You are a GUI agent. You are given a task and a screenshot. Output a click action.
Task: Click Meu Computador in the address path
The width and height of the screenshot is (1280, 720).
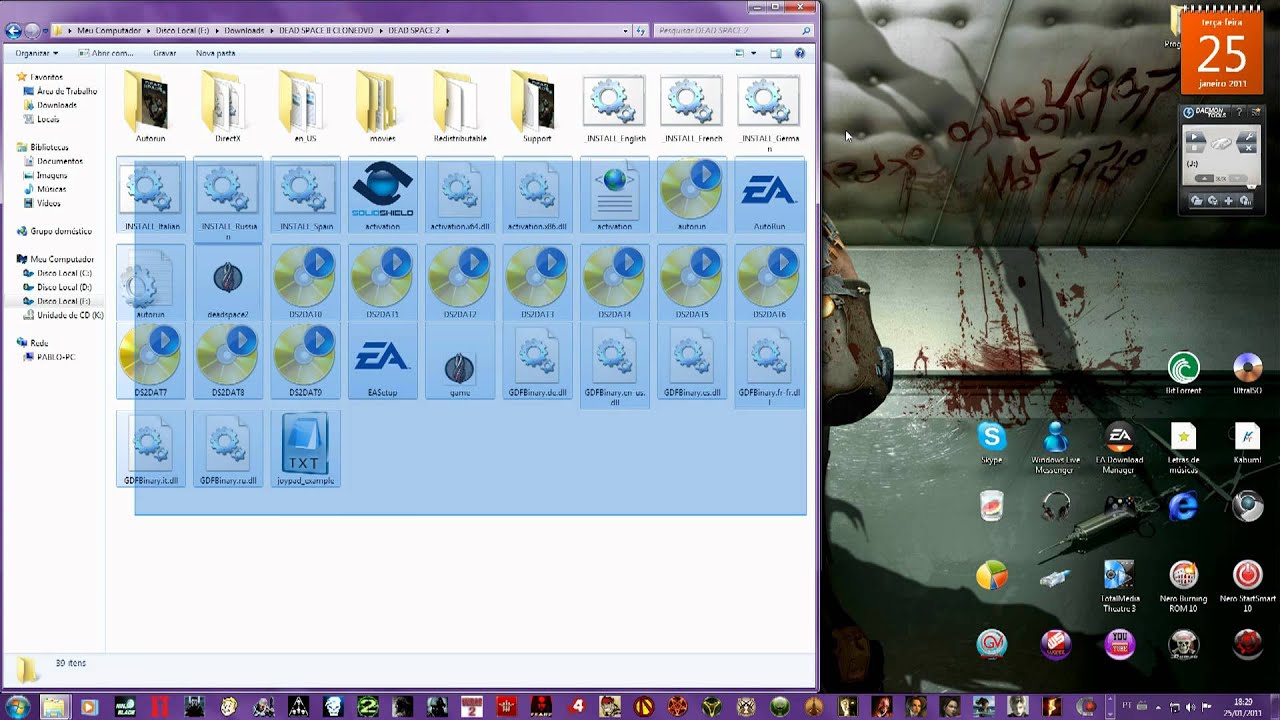point(109,30)
